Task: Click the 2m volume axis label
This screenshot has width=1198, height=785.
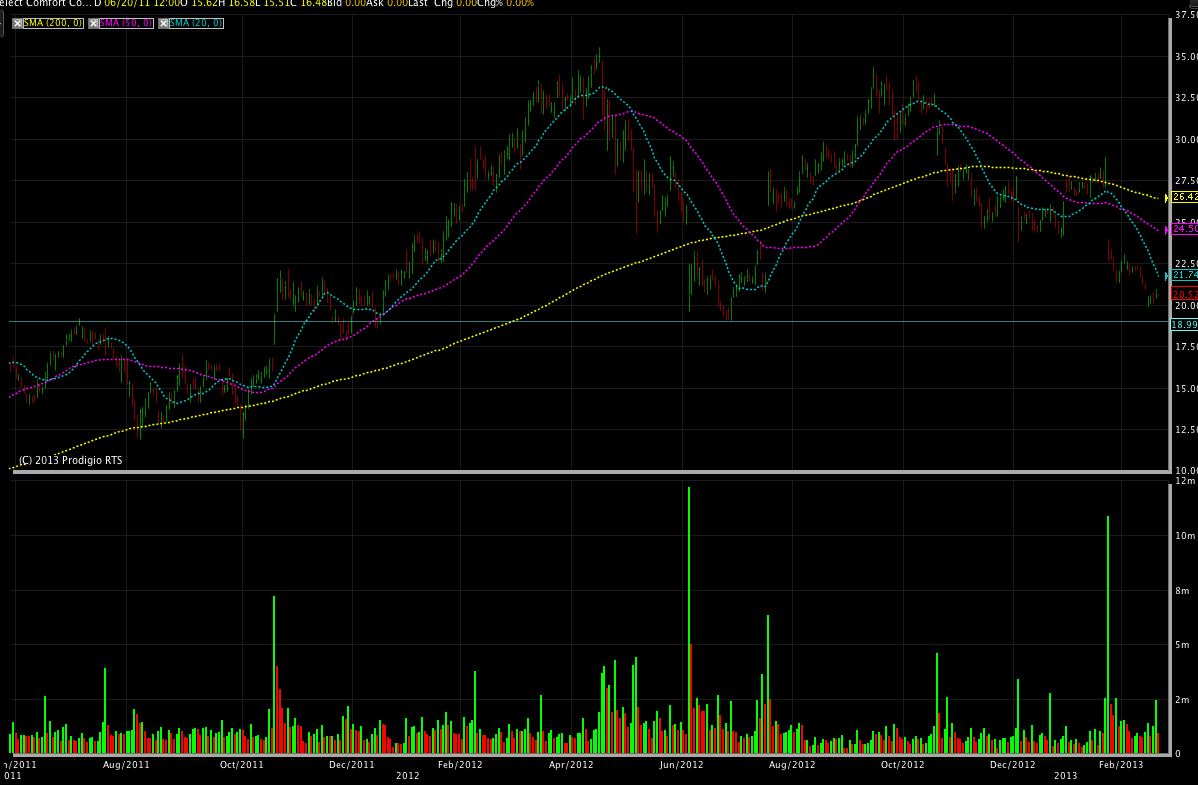Action: (1183, 700)
